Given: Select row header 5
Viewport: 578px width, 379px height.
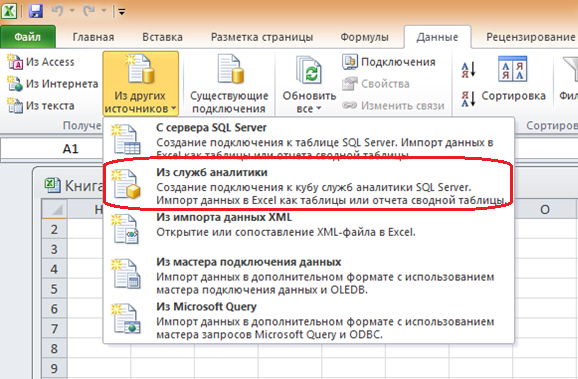Looking at the screenshot, I should click(55, 289).
